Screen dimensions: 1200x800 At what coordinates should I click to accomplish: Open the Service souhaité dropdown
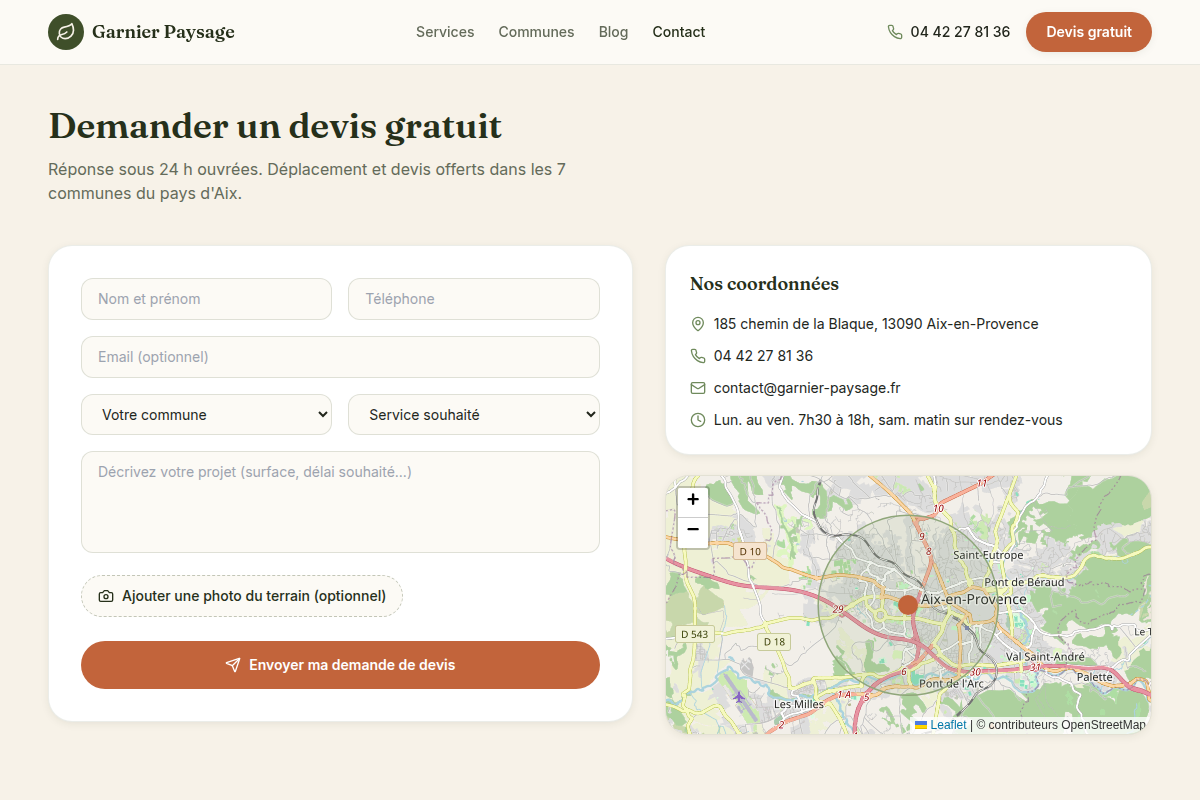[x=474, y=415]
